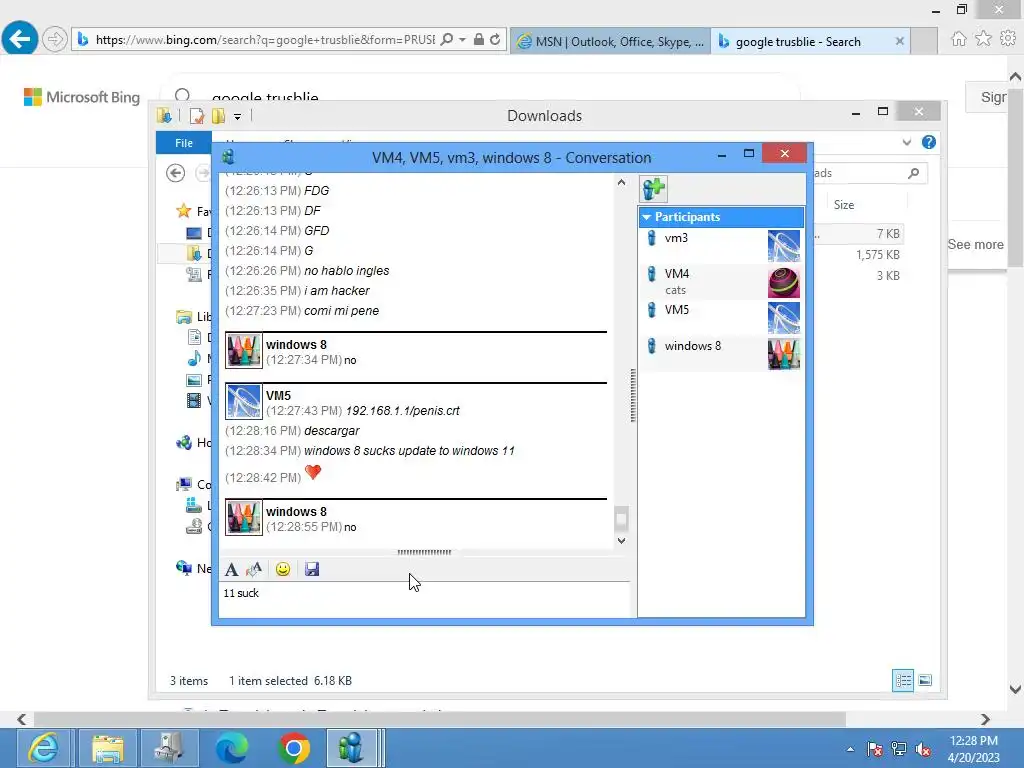Click the Computer icon in navigation pane

(x=184, y=485)
